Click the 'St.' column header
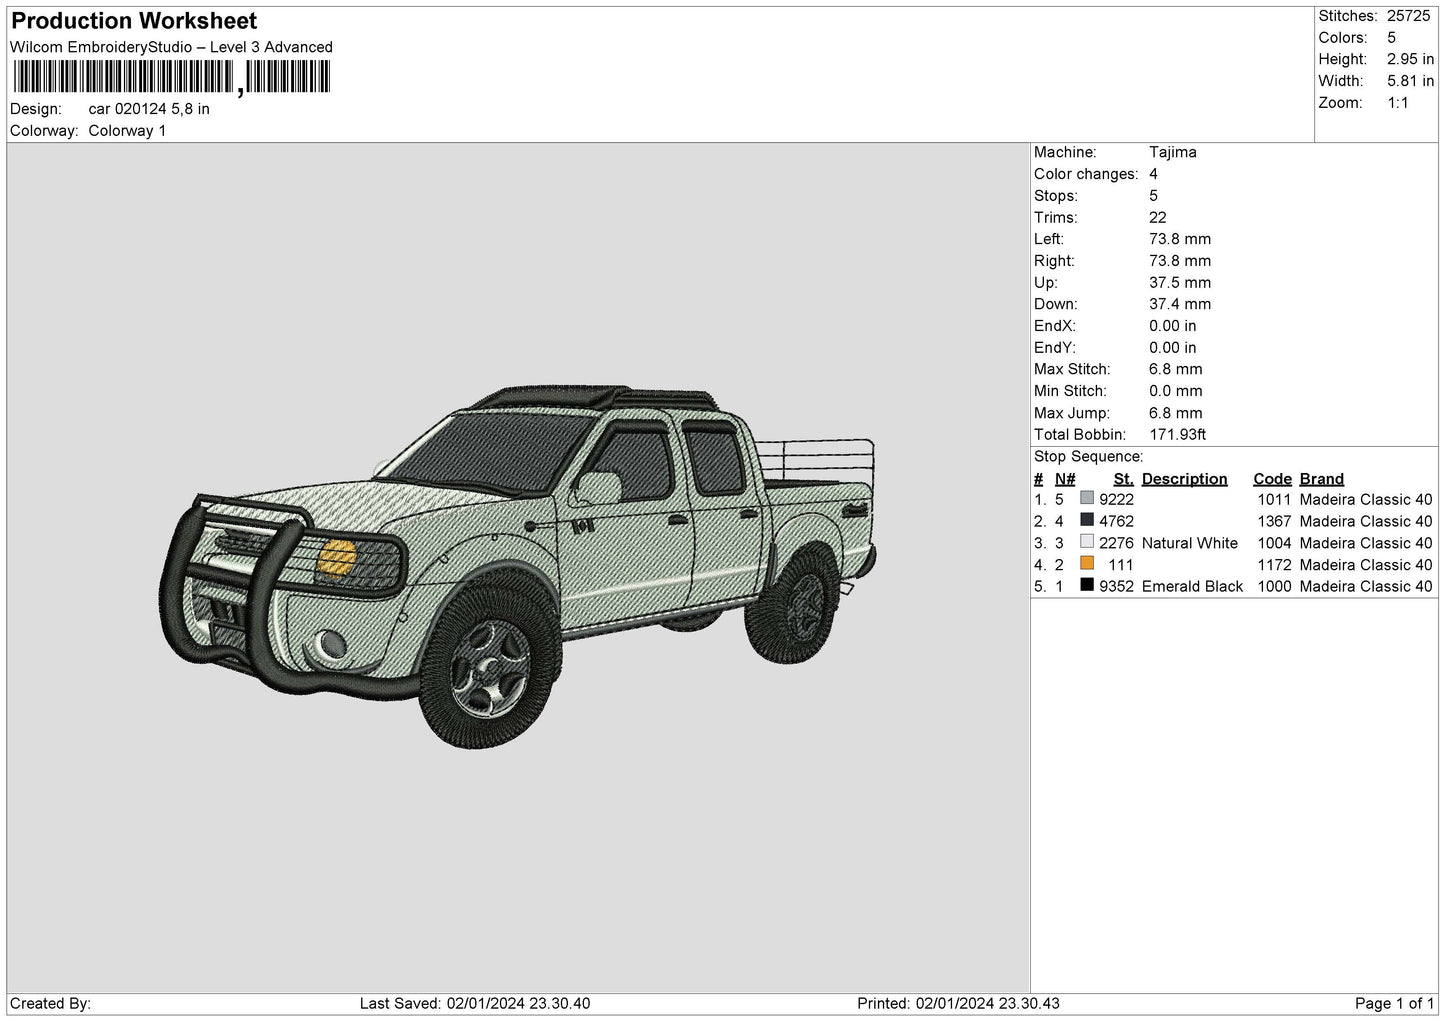 (1123, 479)
